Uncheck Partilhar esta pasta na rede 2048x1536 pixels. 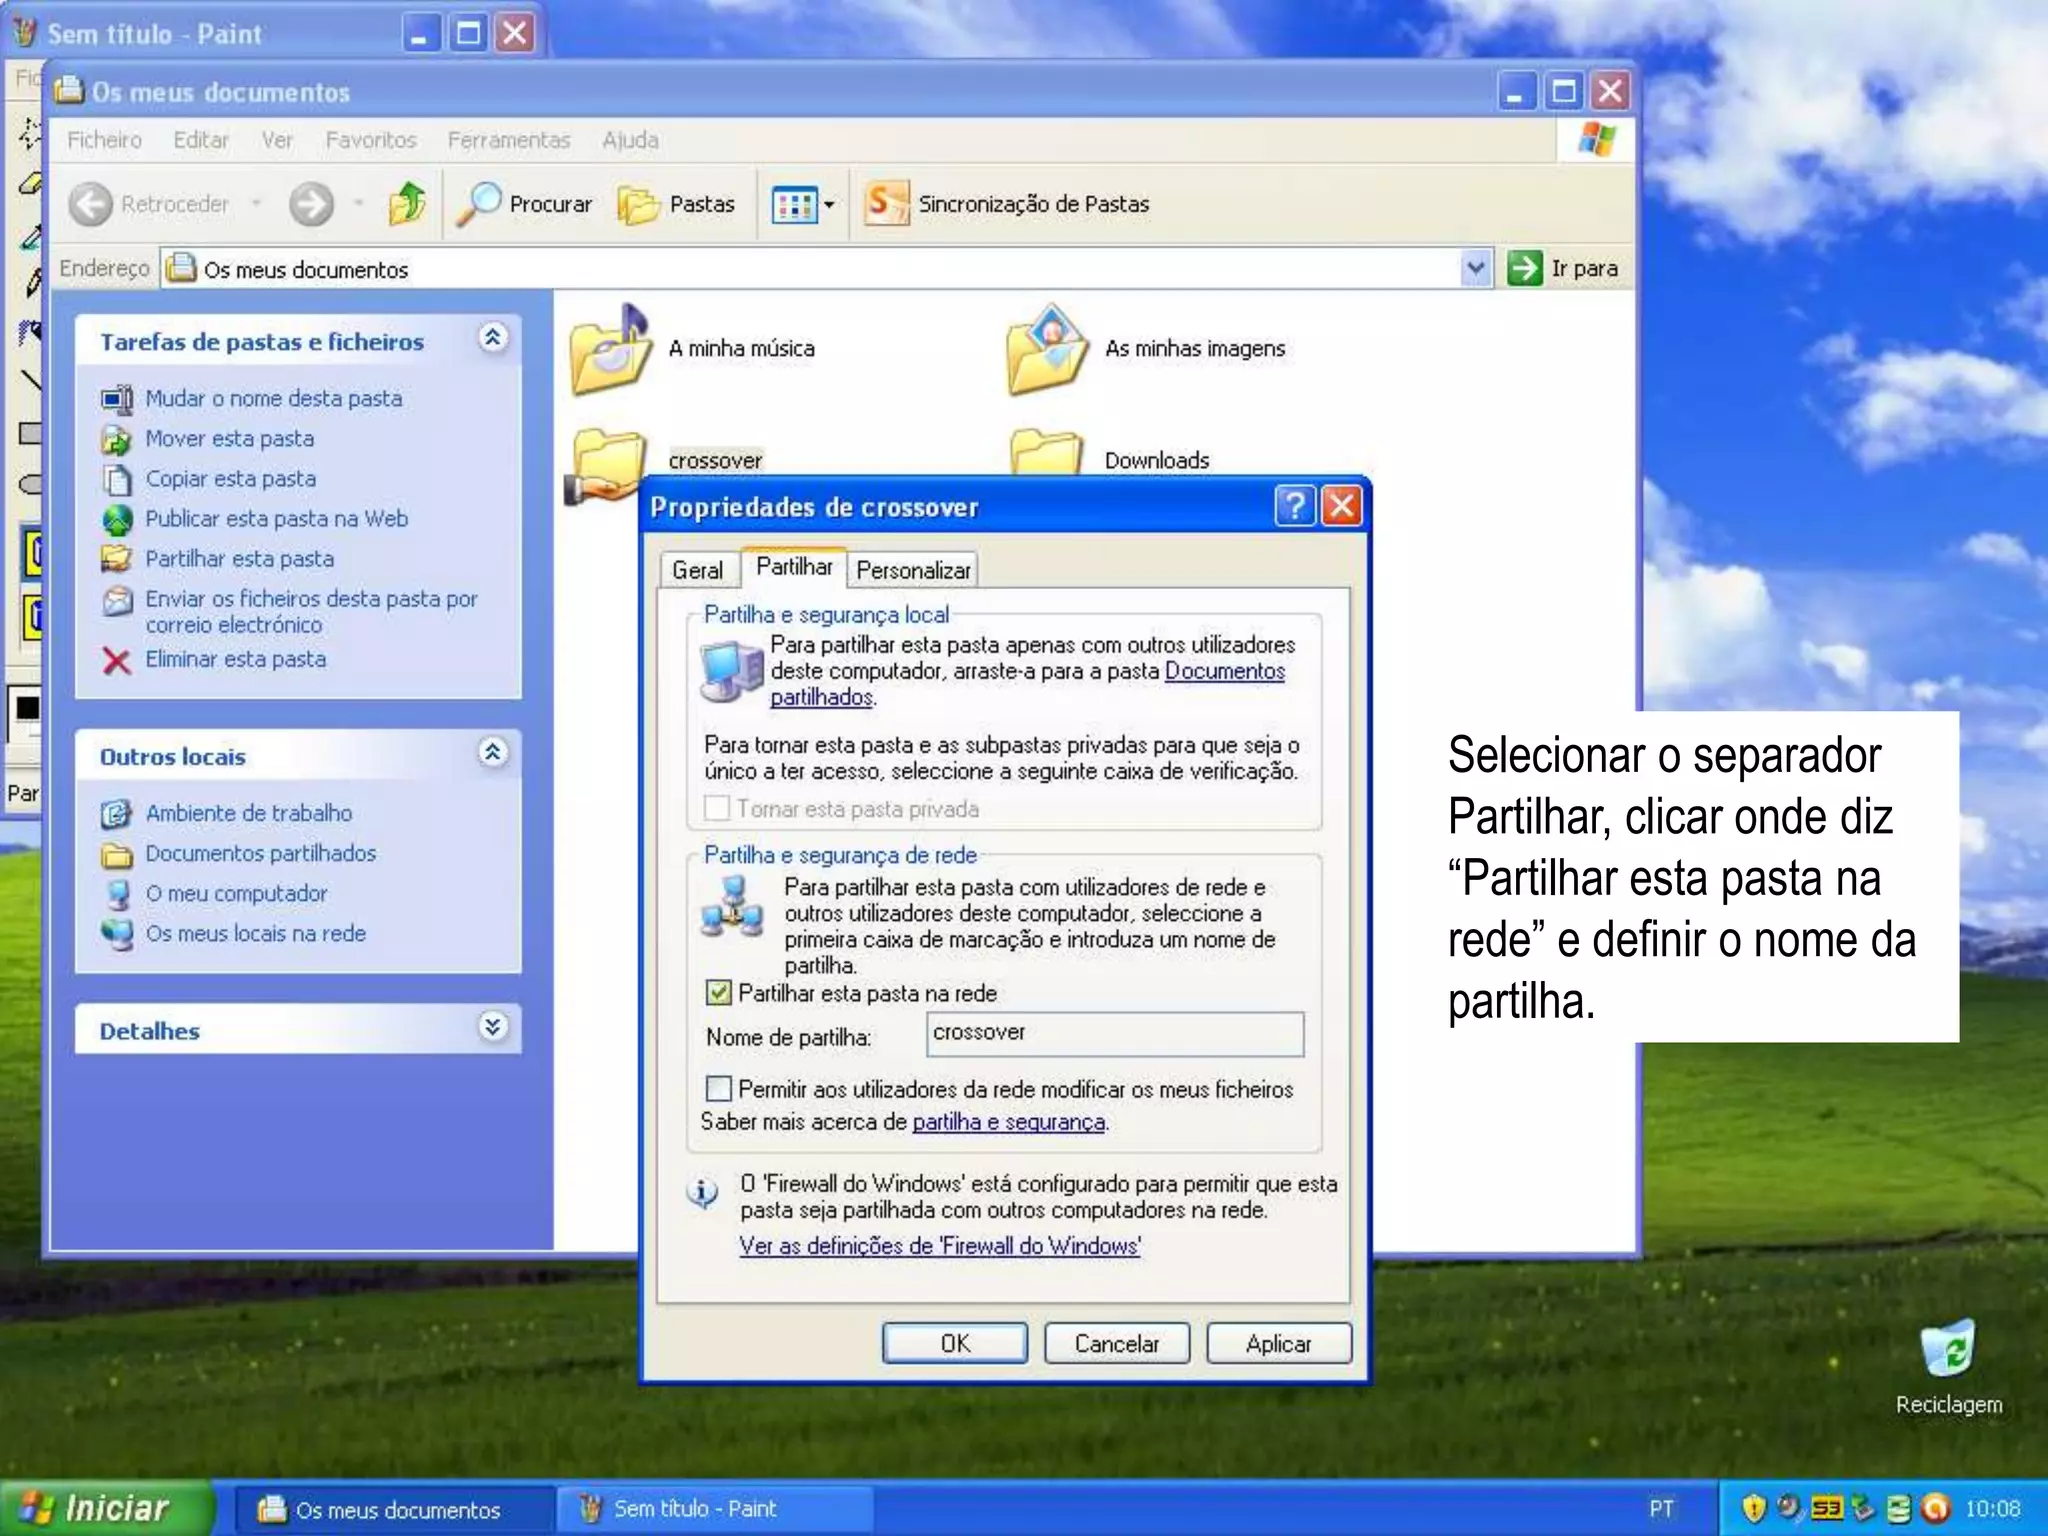718,993
